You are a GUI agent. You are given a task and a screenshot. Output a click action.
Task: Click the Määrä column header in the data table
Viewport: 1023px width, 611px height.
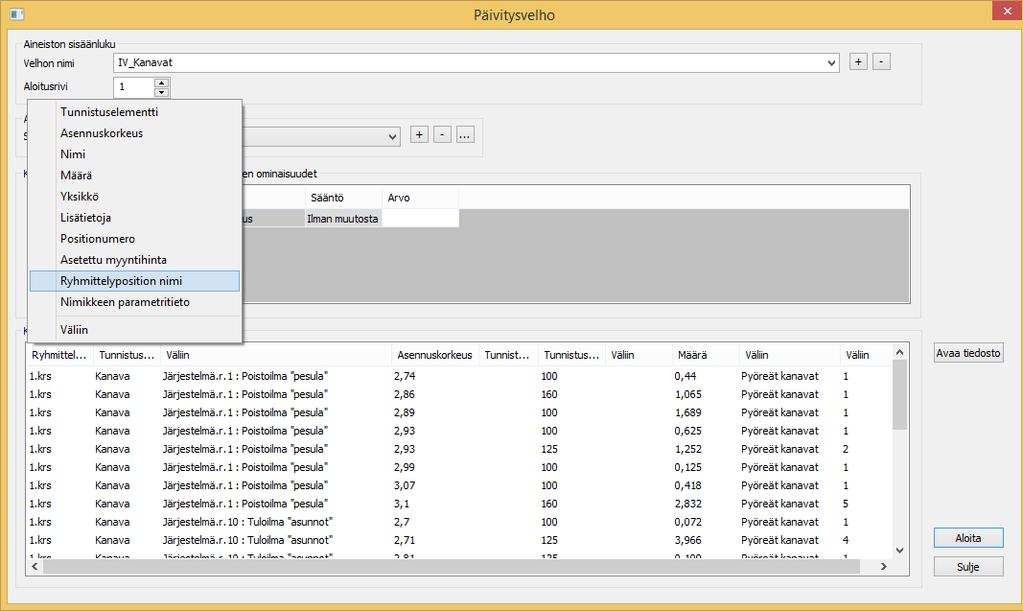coord(705,355)
